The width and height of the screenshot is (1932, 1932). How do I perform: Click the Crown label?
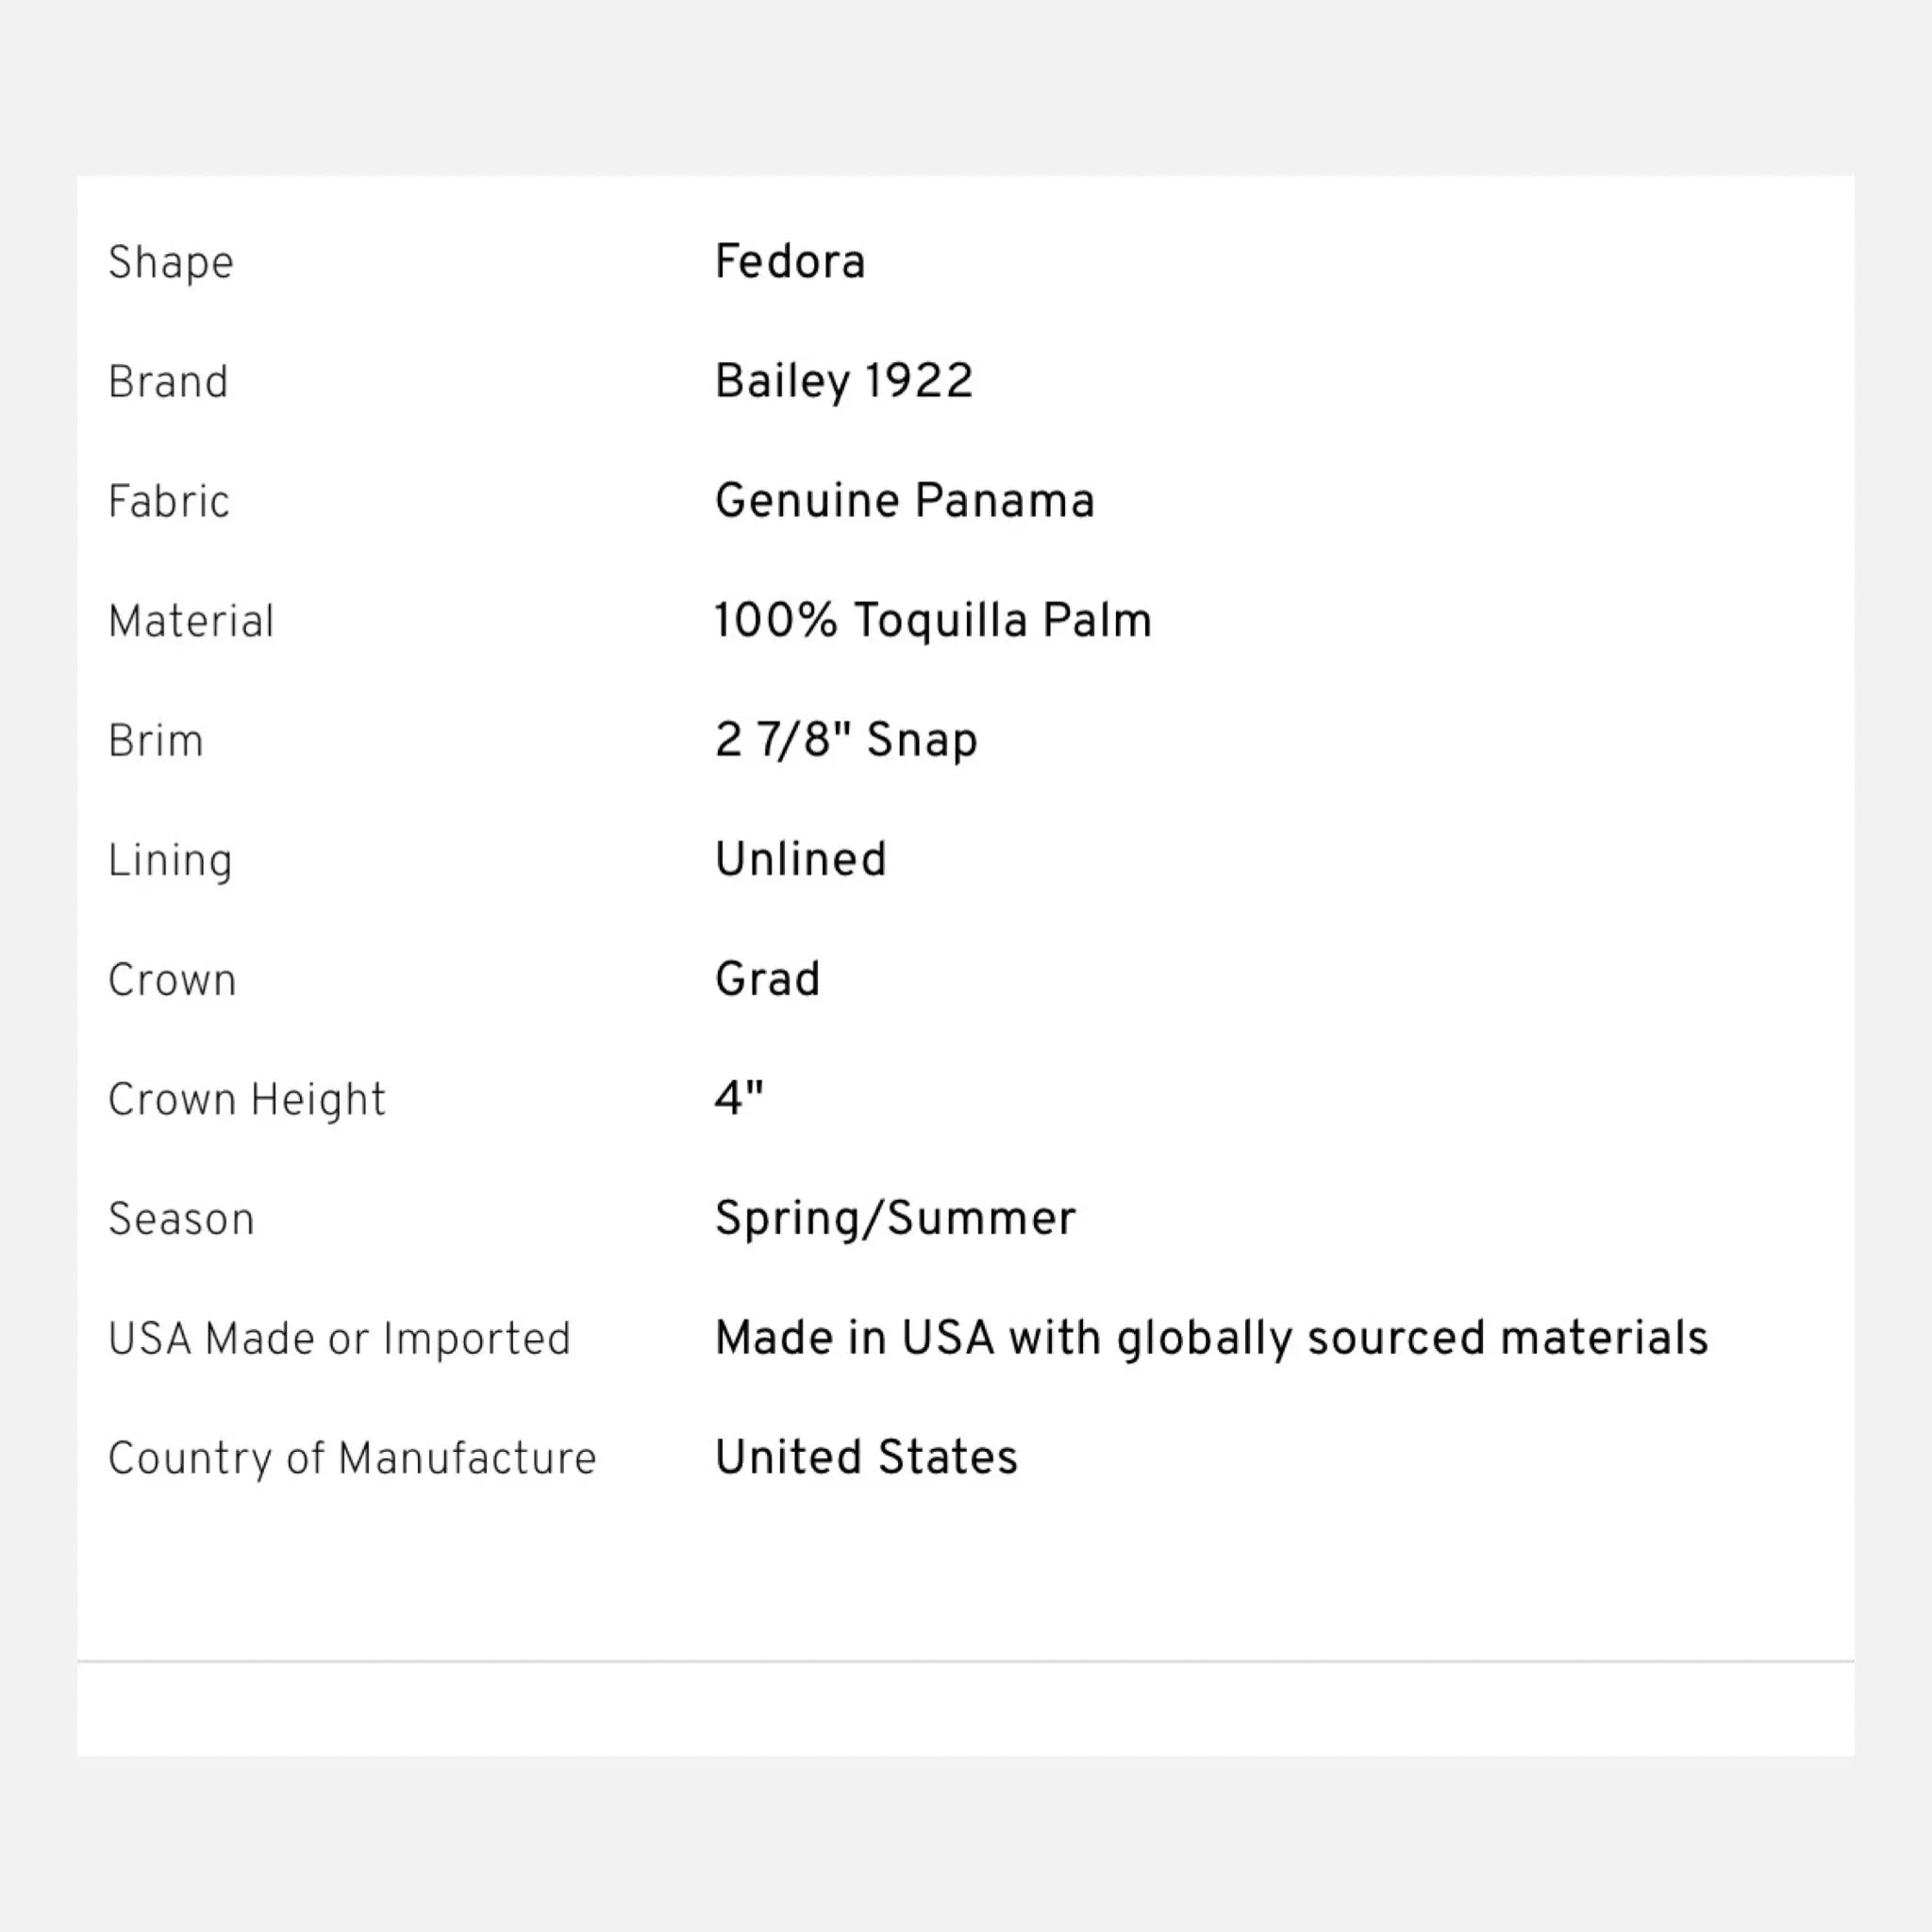pyautogui.click(x=172, y=980)
